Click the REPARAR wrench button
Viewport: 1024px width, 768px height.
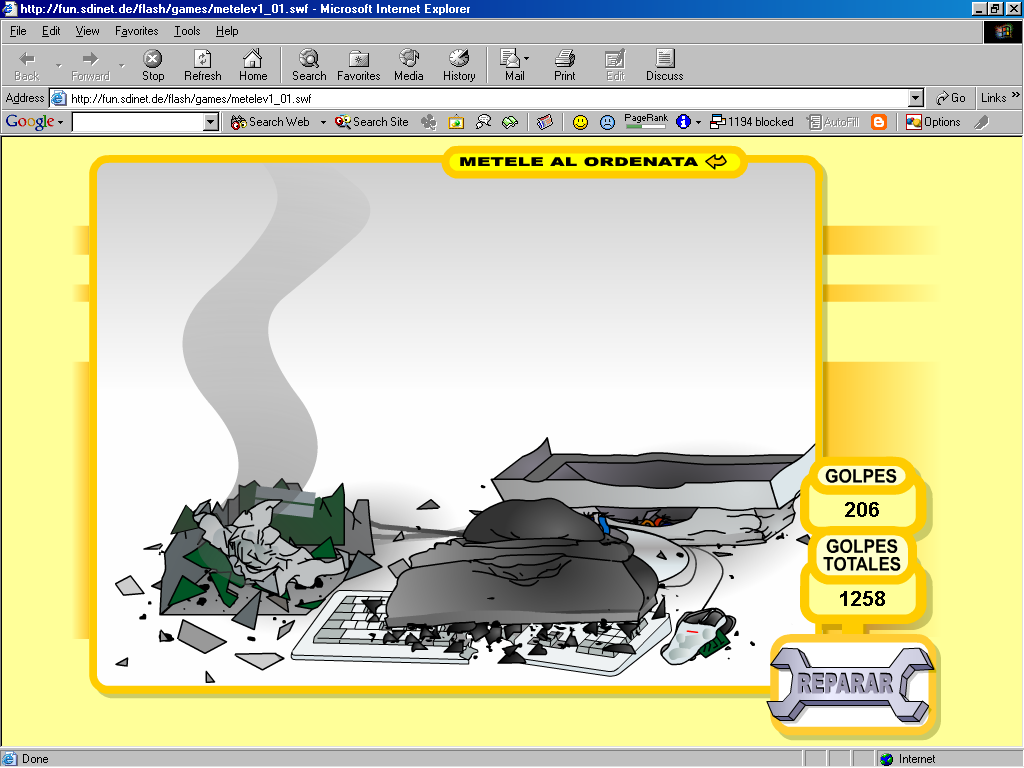[850, 683]
